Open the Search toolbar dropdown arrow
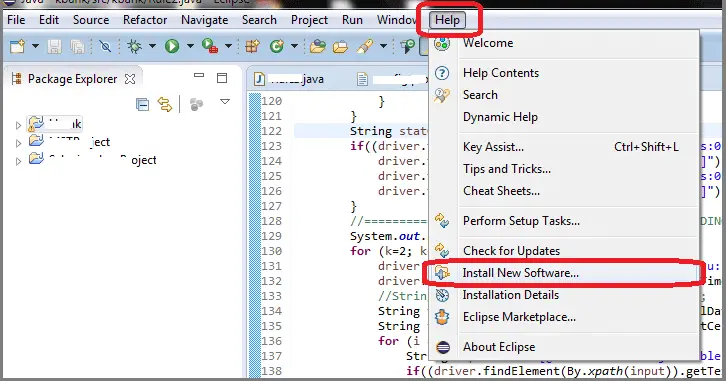 pyautogui.click(x=383, y=46)
